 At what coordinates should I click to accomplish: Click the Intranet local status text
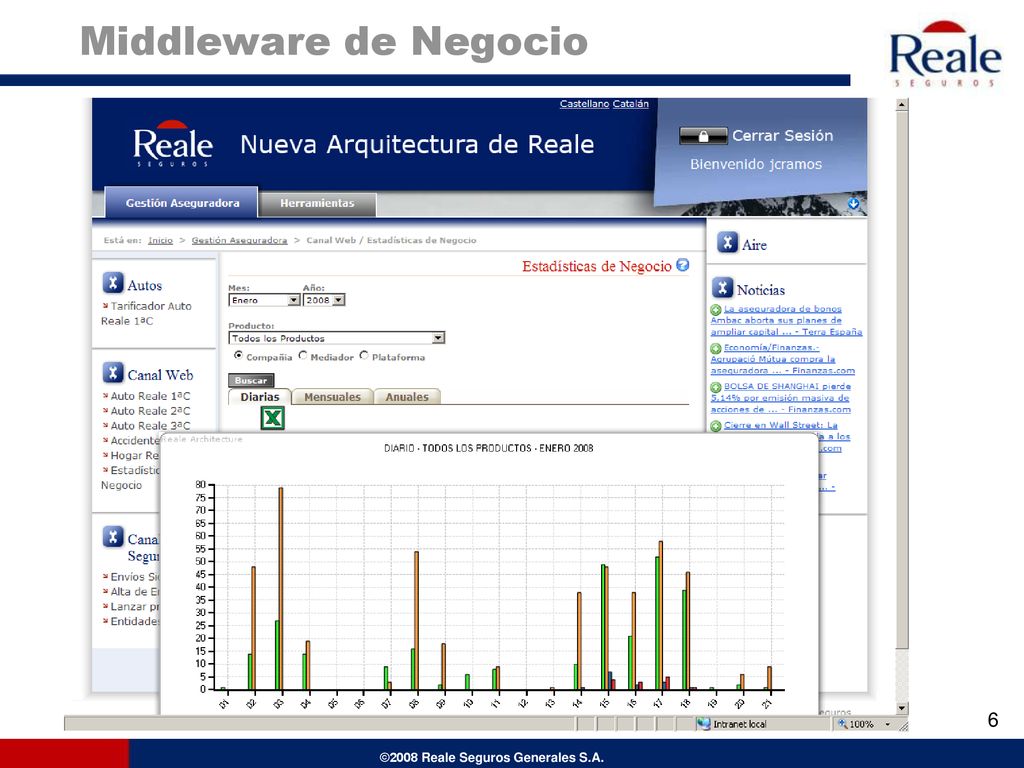pos(740,724)
